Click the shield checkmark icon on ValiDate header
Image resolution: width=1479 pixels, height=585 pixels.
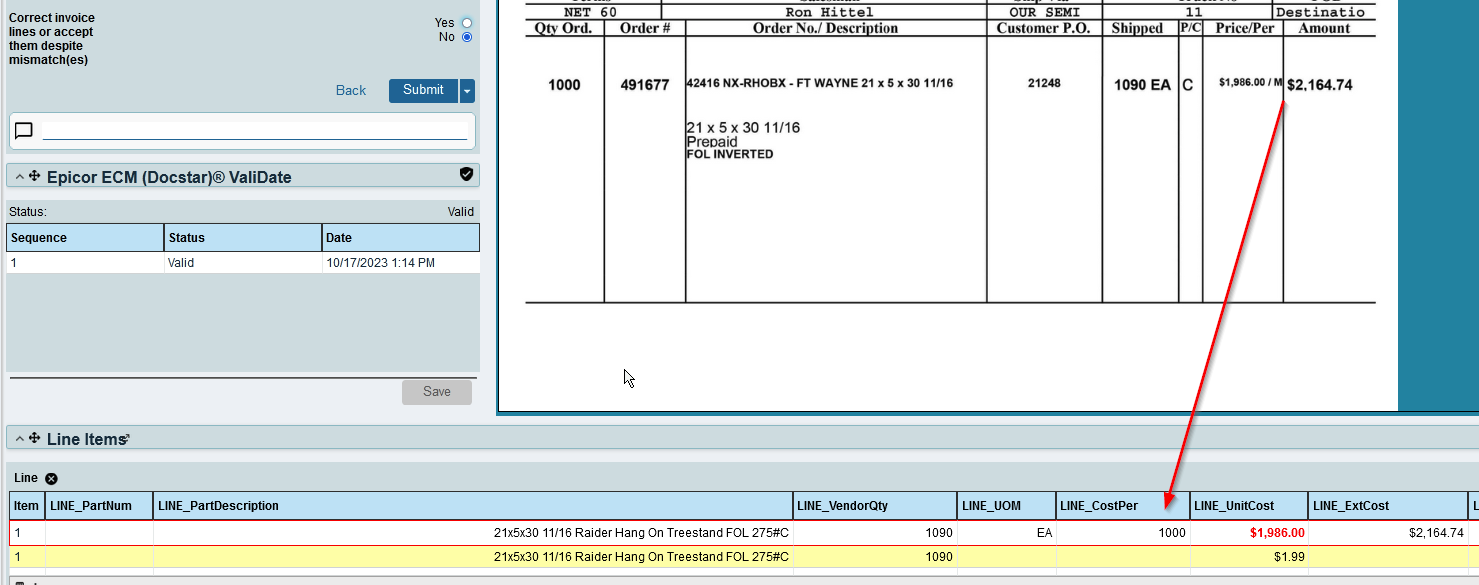[466, 174]
